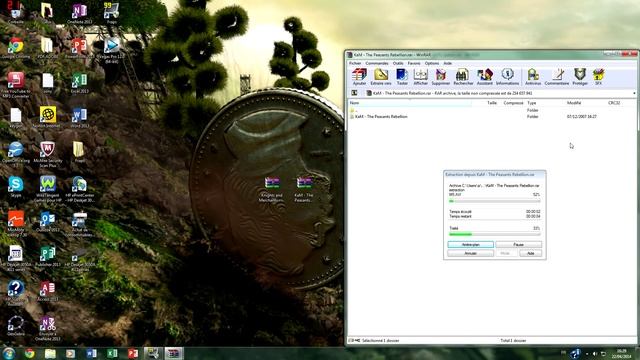Viewport: 640px width, 360px height.
Task: Sort by the CRC32 column header
Action: pos(614,103)
